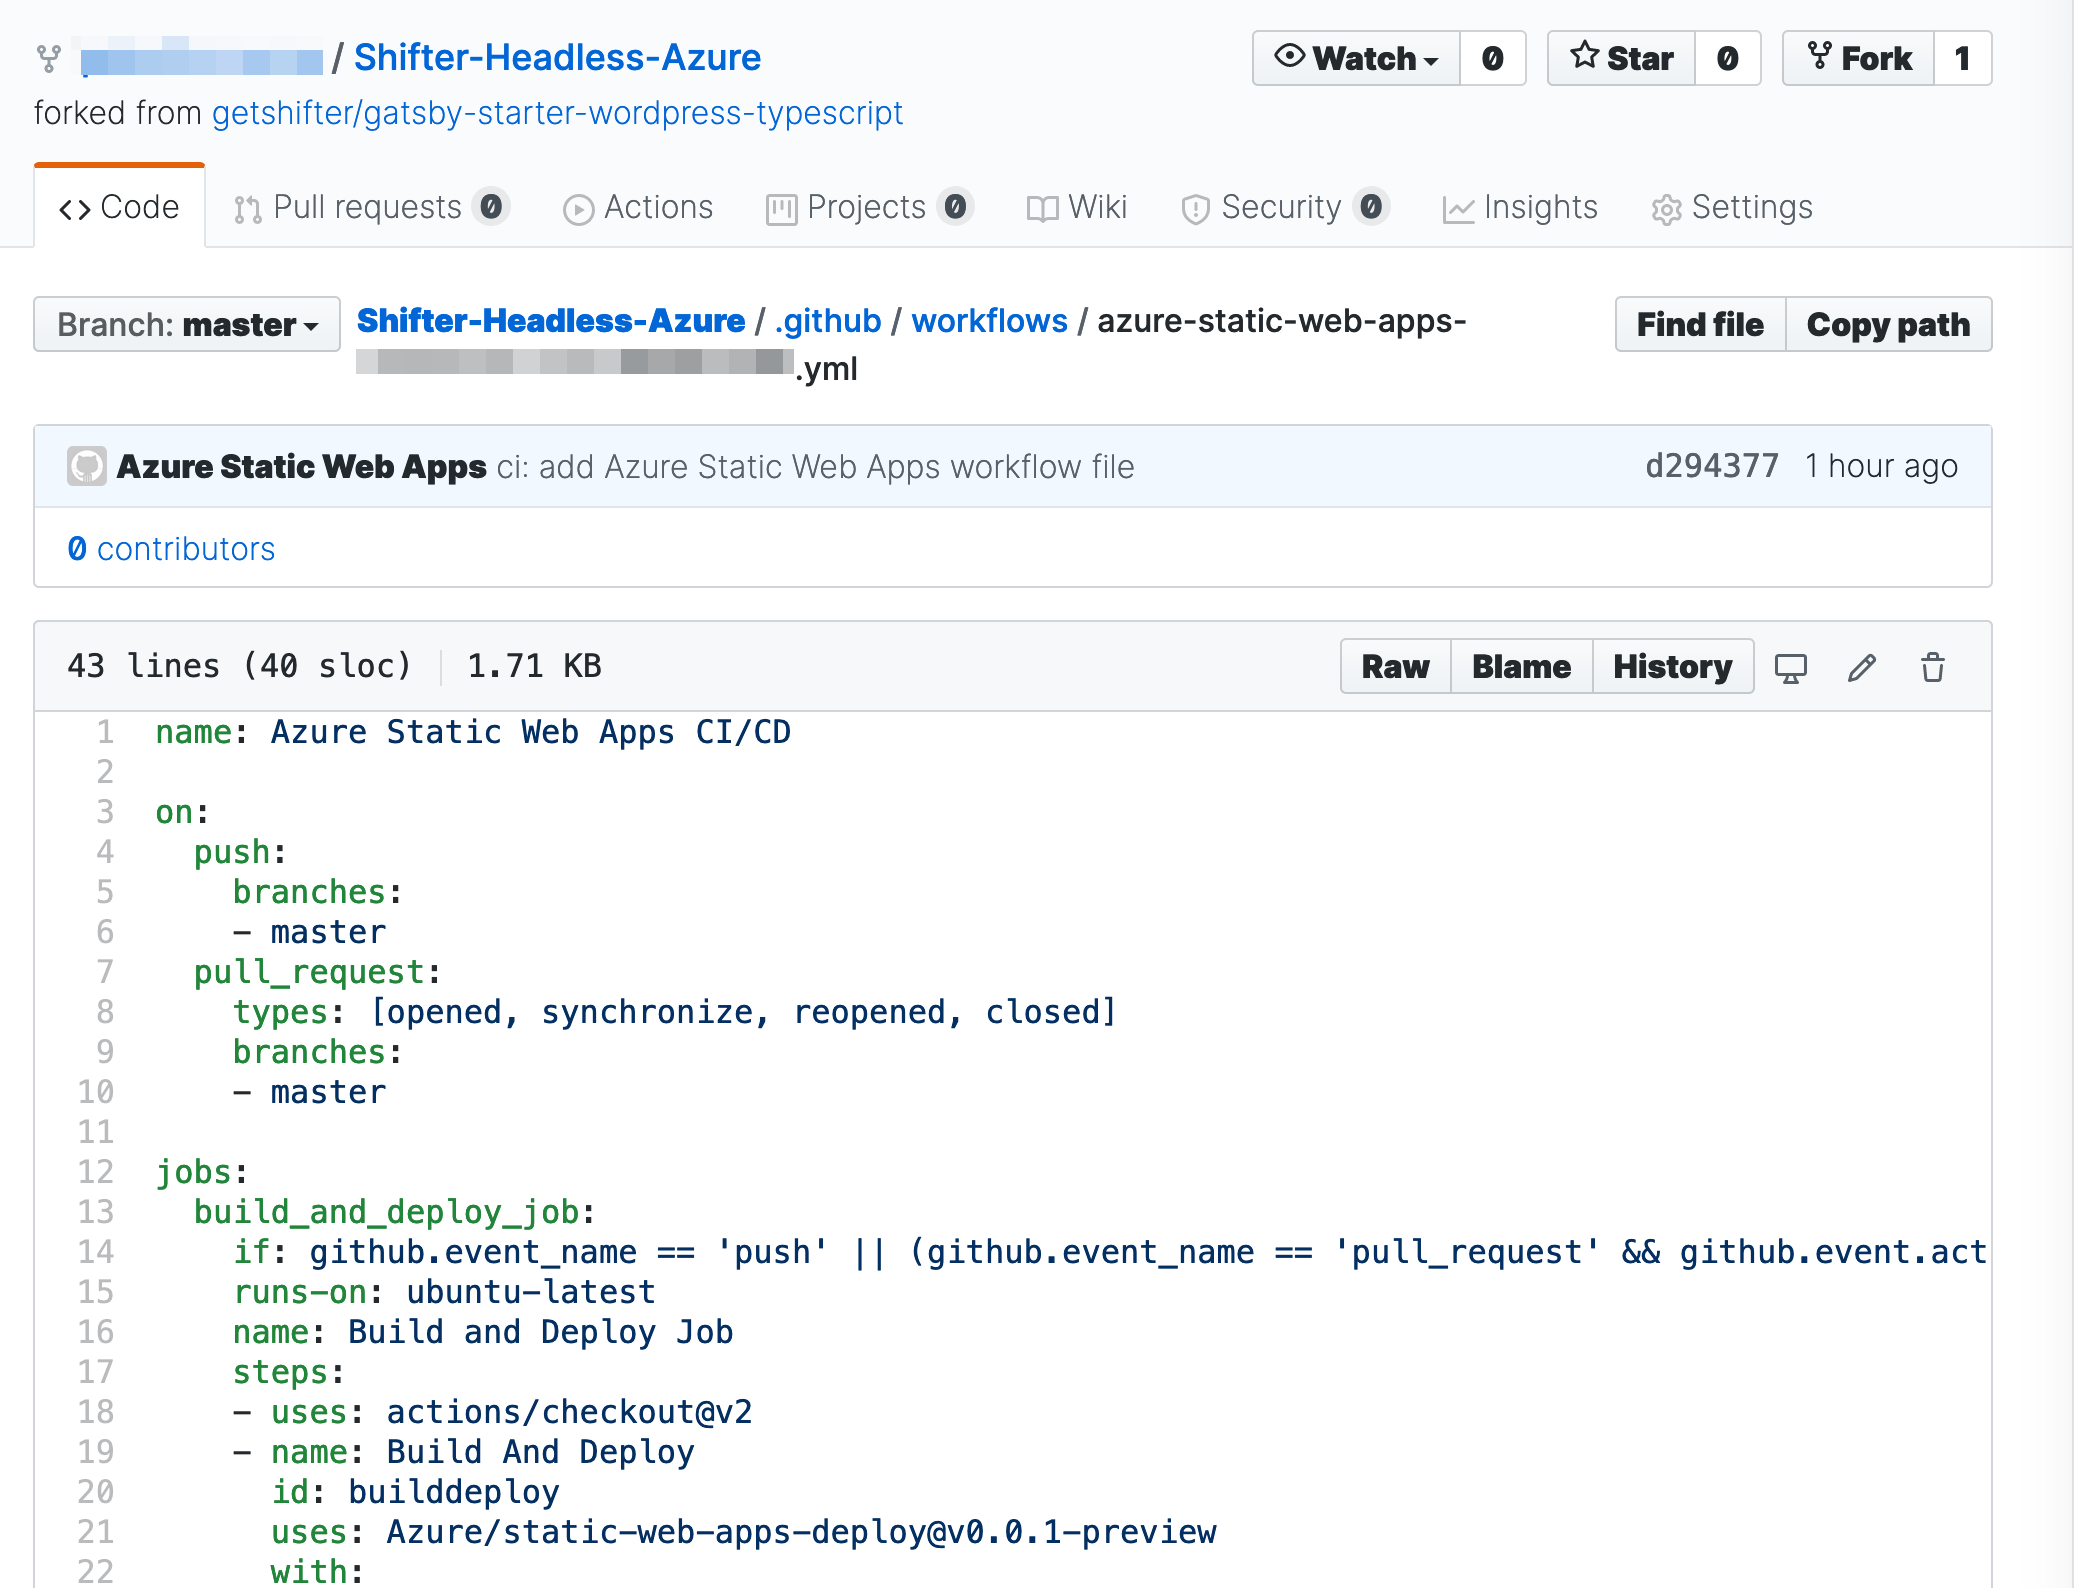Open the Wiki tab
Viewport: 2074px width, 1588px height.
tap(1077, 207)
